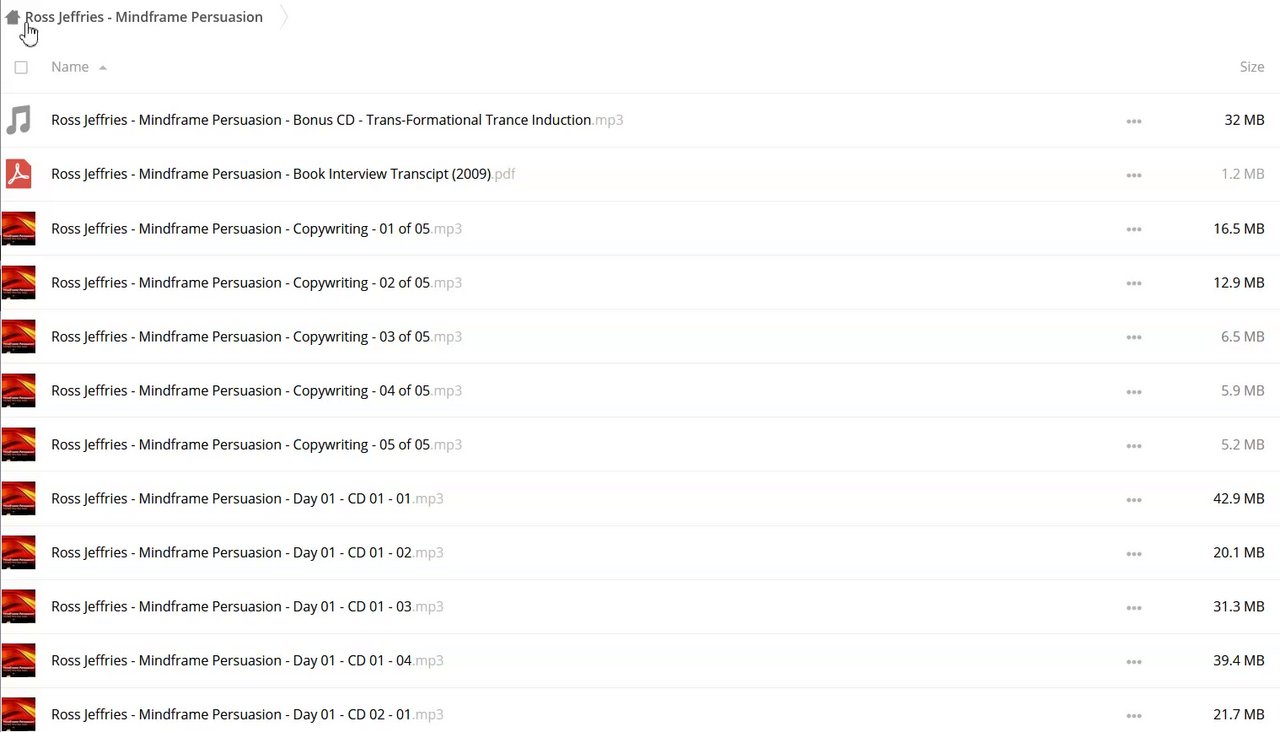
Task: Open Ross Jeffries - Mindframe Persuasion breadcrumb
Action: pos(144,17)
